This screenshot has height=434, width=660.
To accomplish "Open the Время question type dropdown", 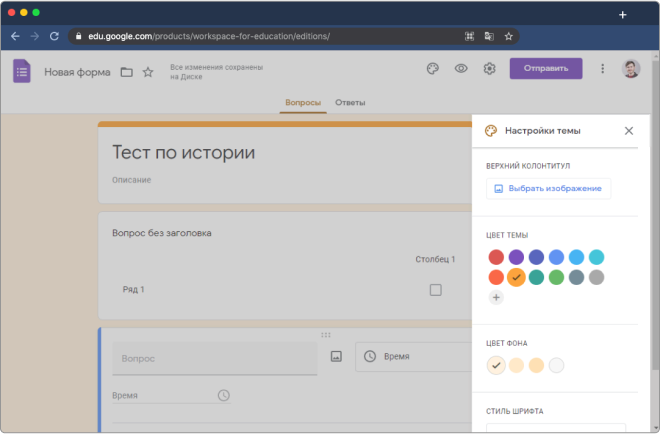I will 415,357.
